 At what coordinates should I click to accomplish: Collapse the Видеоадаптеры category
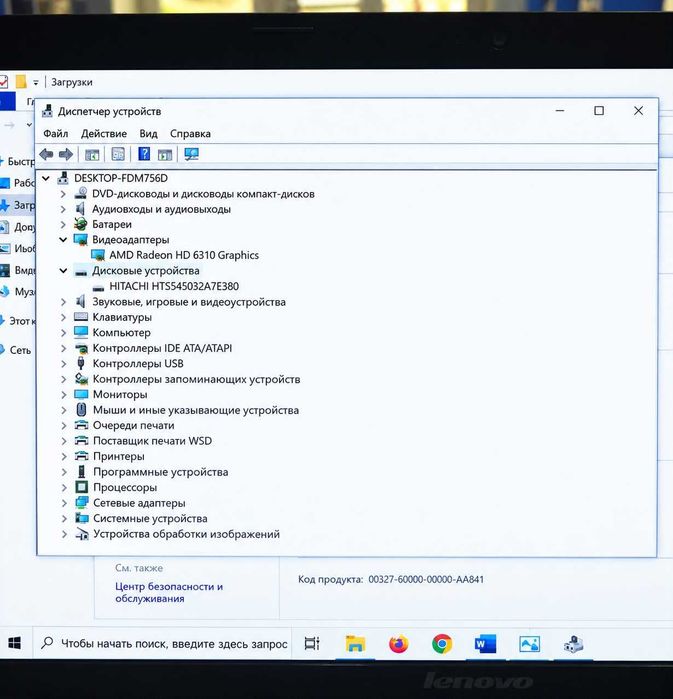tap(63, 240)
